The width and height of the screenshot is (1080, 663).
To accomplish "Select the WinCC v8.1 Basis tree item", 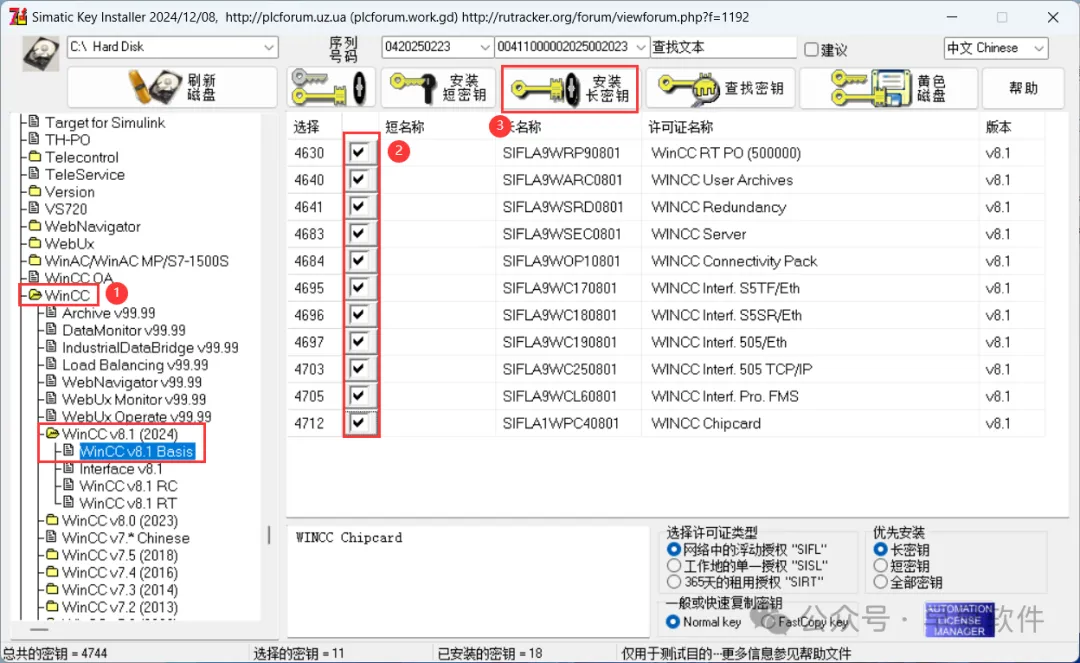I will [x=136, y=451].
